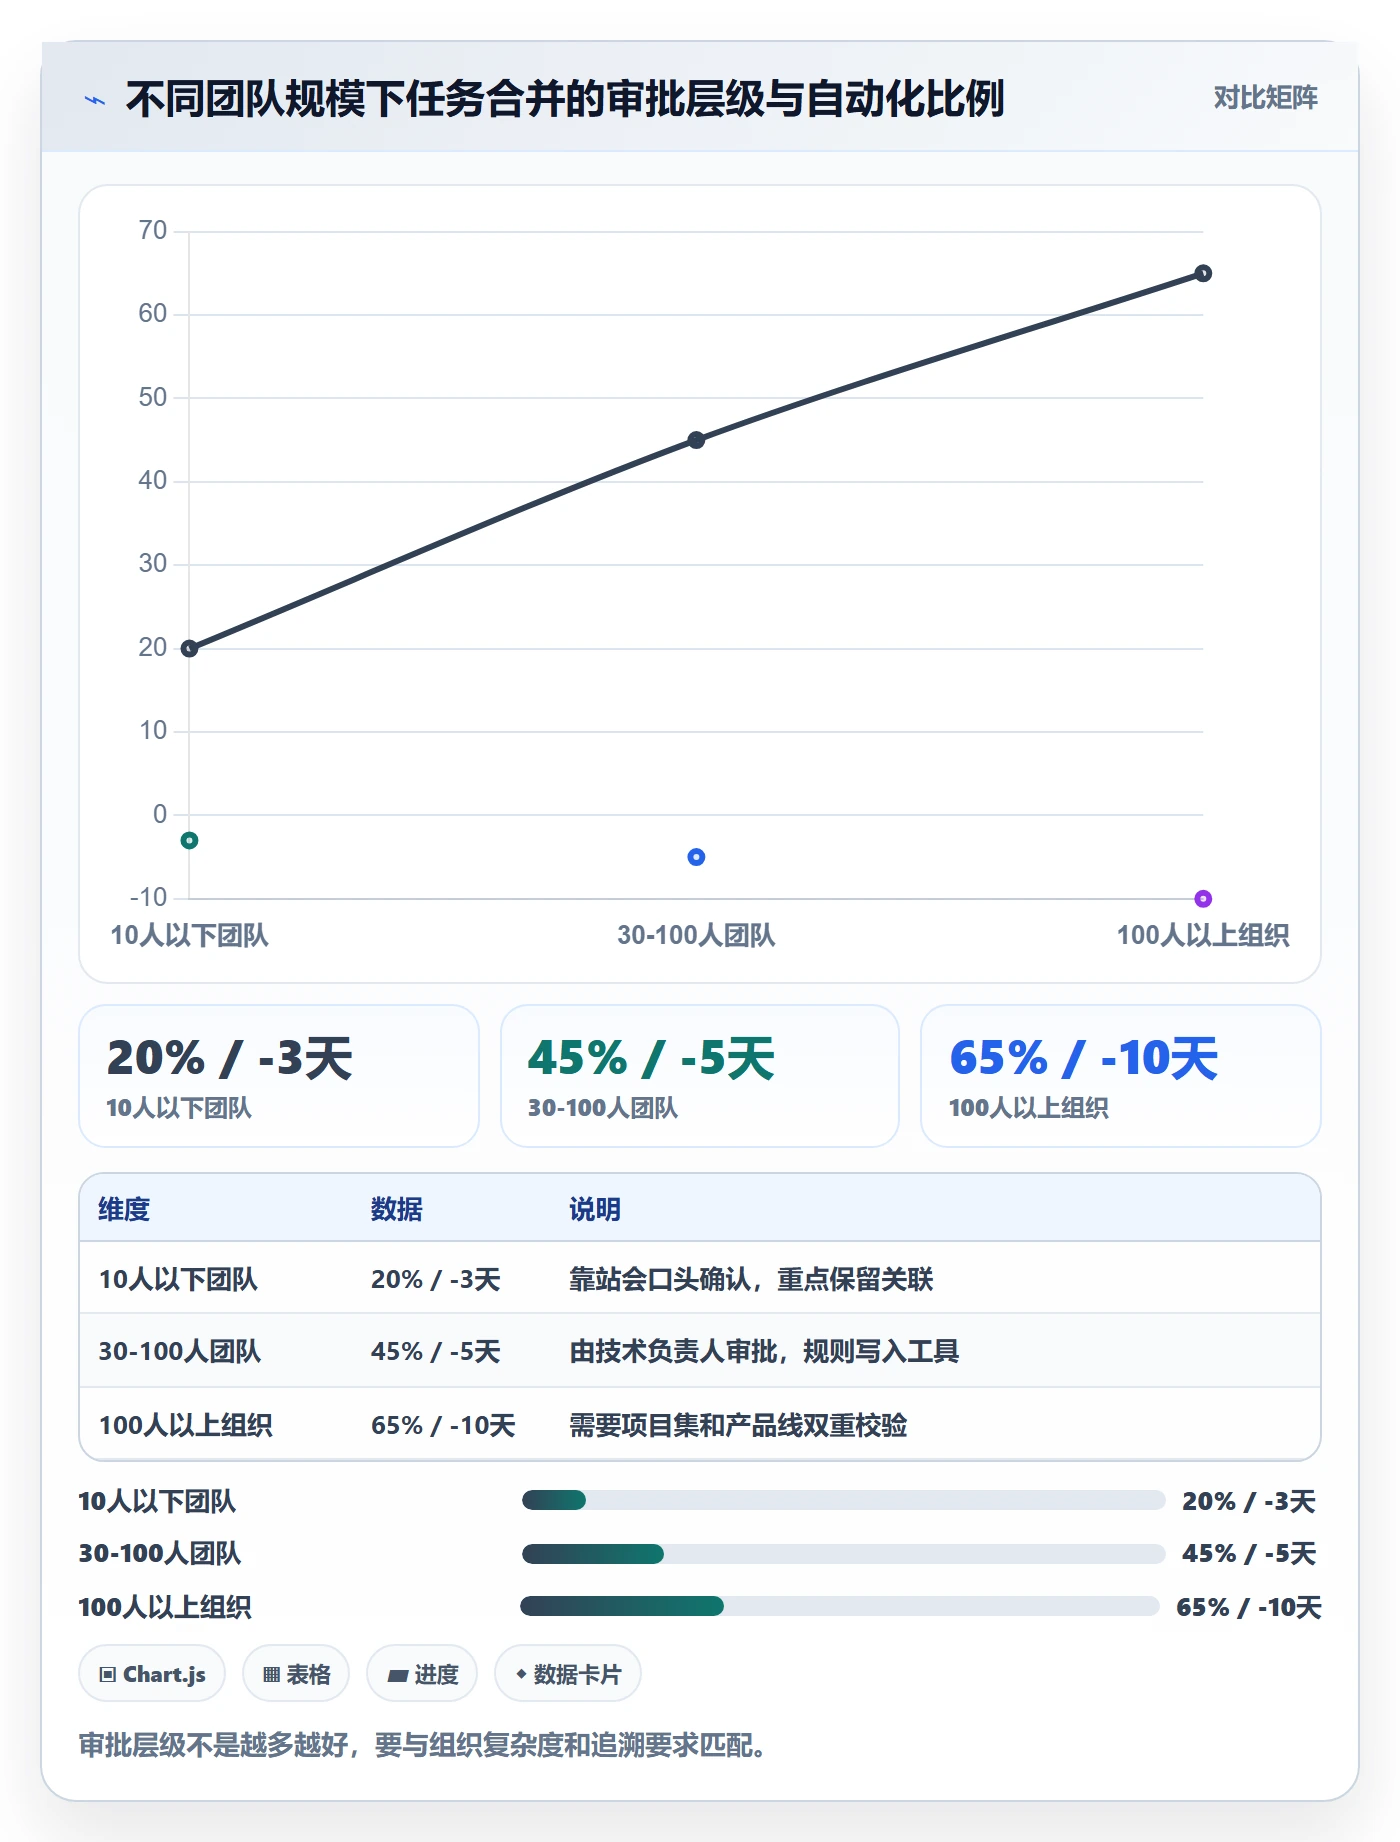The image size is (1400, 1842).
Task: Click the line point at value 45
Action: point(696,440)
